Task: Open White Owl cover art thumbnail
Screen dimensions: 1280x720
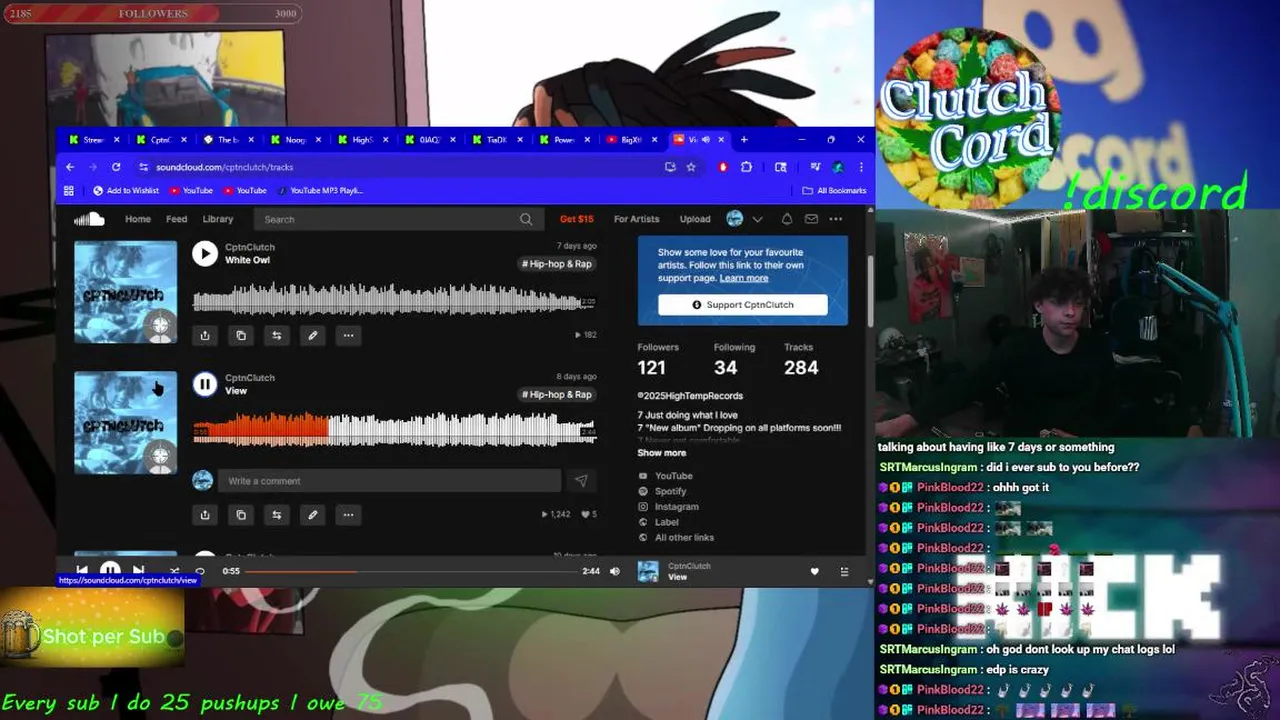Action: point(125,292)
